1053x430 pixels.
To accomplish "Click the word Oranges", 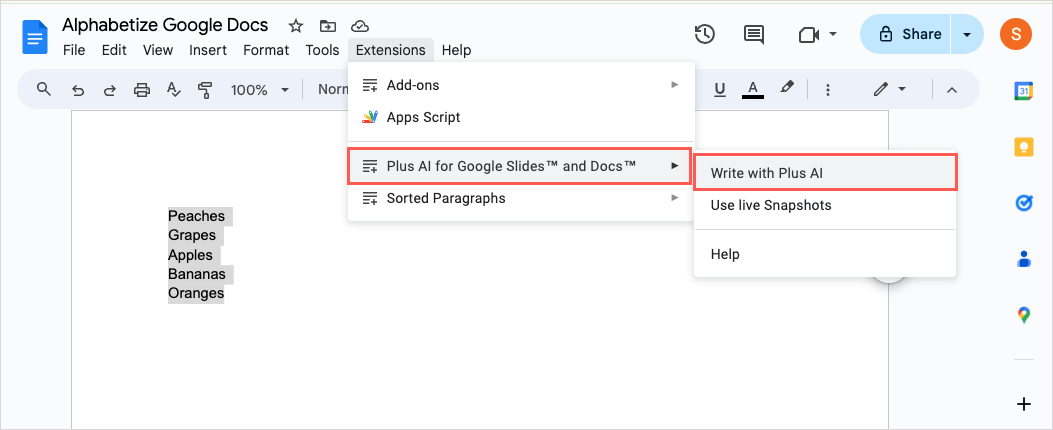I will [196, 294].
